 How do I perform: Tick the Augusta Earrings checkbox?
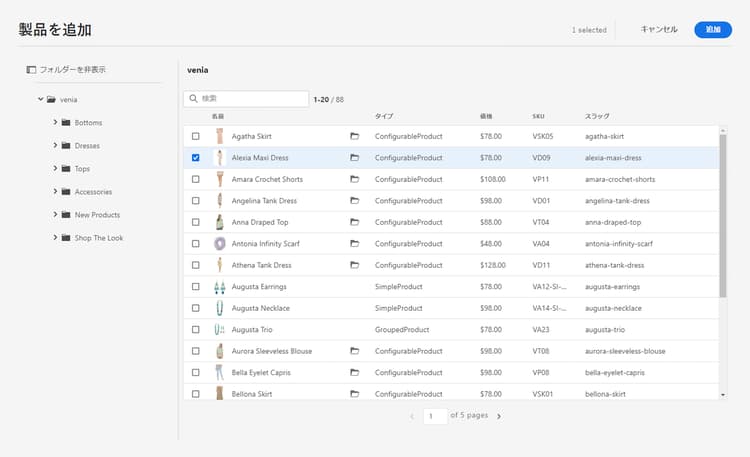pyautogui.click(x=196, y=287)
